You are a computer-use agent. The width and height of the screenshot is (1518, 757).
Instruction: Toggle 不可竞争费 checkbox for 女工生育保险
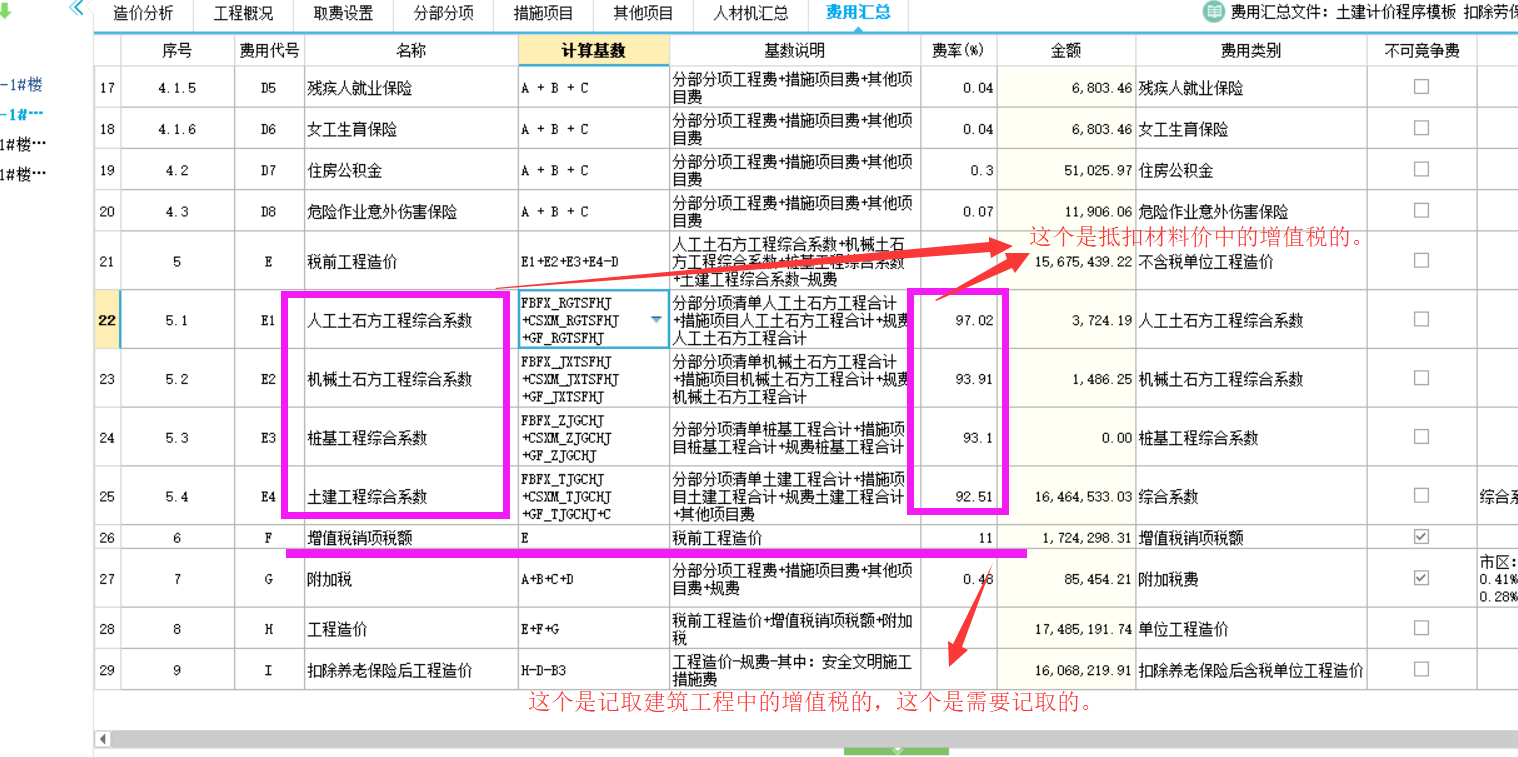pos(1421,128)
